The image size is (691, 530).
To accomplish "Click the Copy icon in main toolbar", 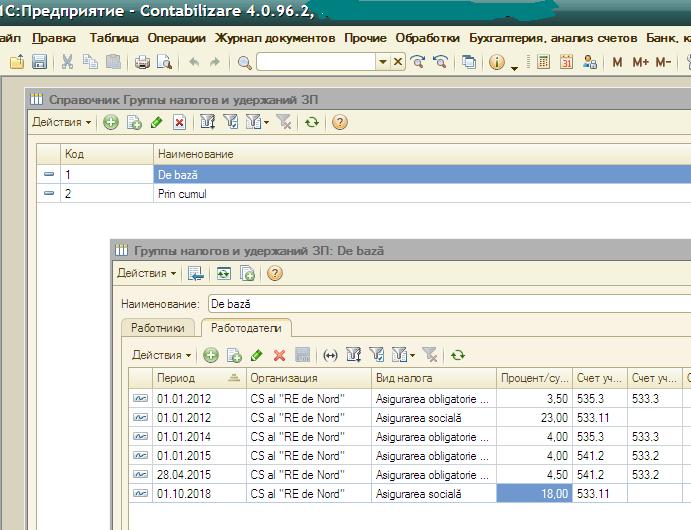I will coord(90,62).
